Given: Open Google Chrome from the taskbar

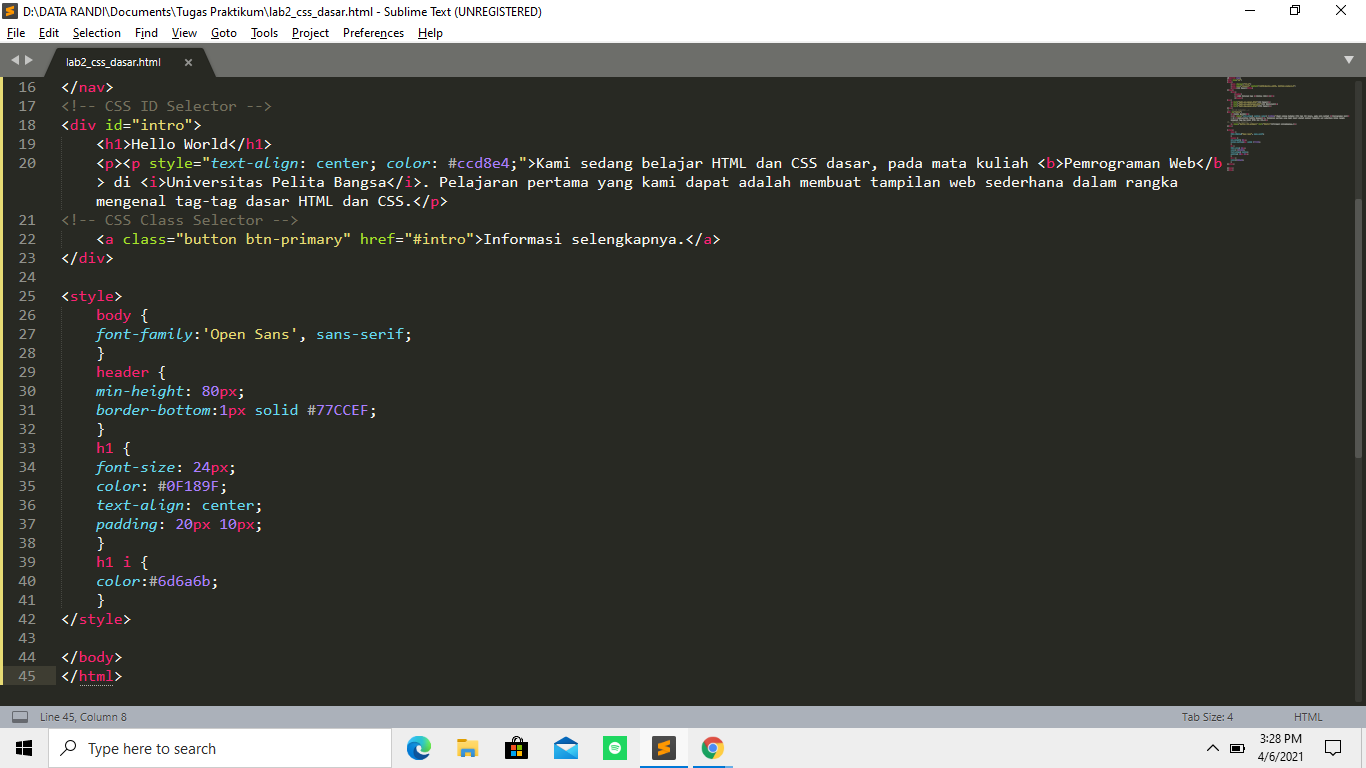Looking at the screenshot, I should [x=712, y=747].
